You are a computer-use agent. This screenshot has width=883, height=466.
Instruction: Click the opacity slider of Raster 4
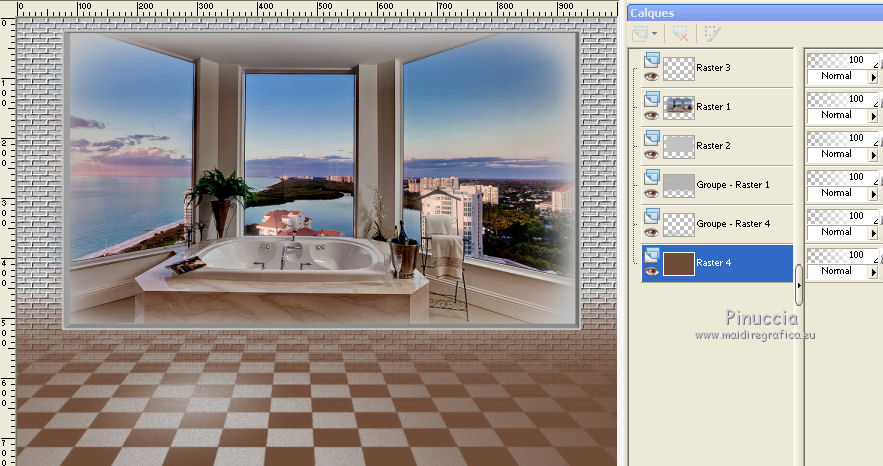842,254
